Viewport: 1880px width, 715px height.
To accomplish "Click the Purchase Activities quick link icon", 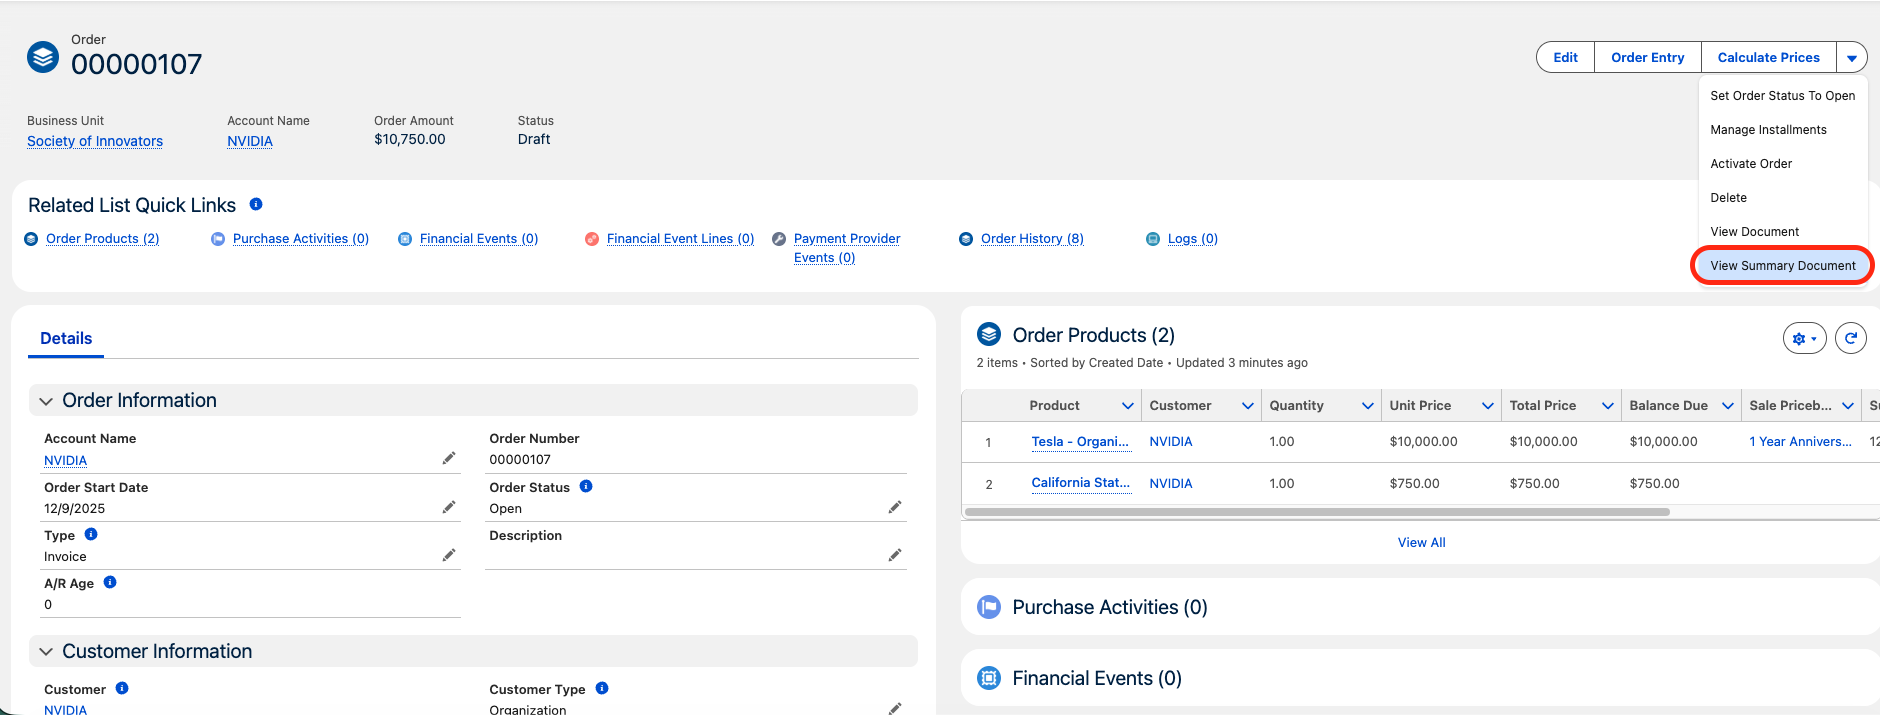I will (x=218, y=239).
